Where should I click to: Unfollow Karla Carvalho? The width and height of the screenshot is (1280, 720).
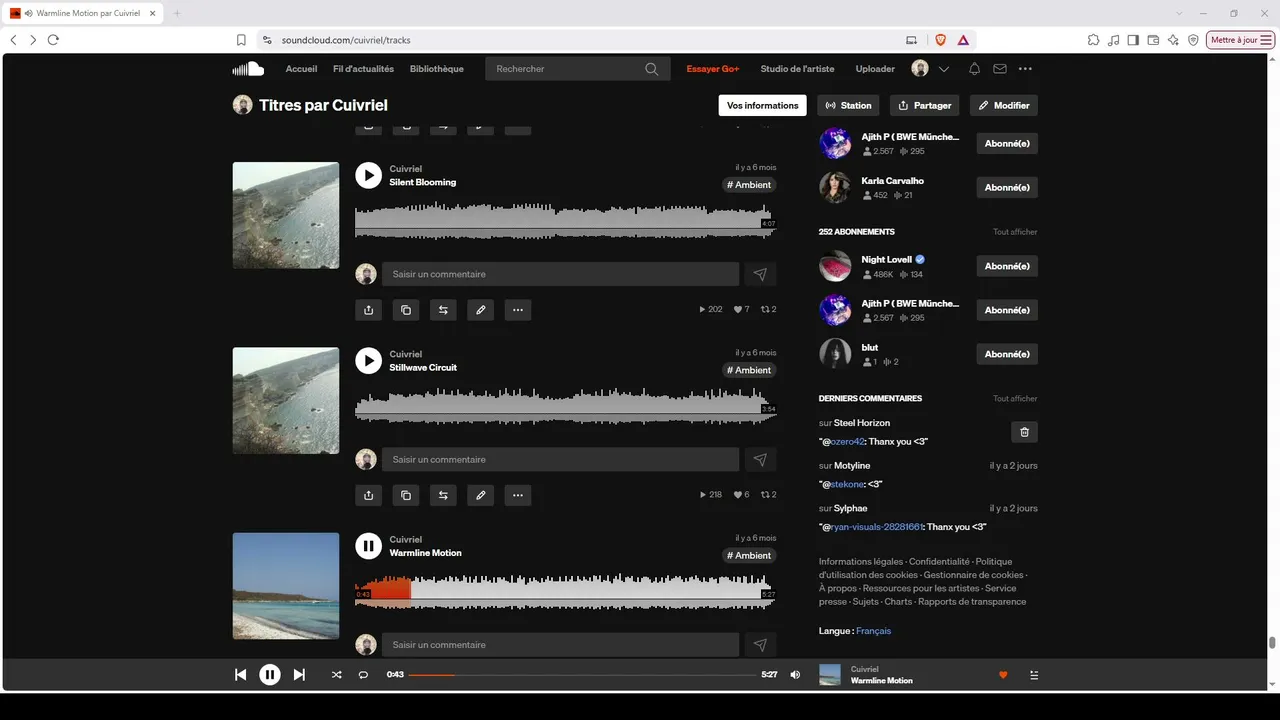(1007, 187)
